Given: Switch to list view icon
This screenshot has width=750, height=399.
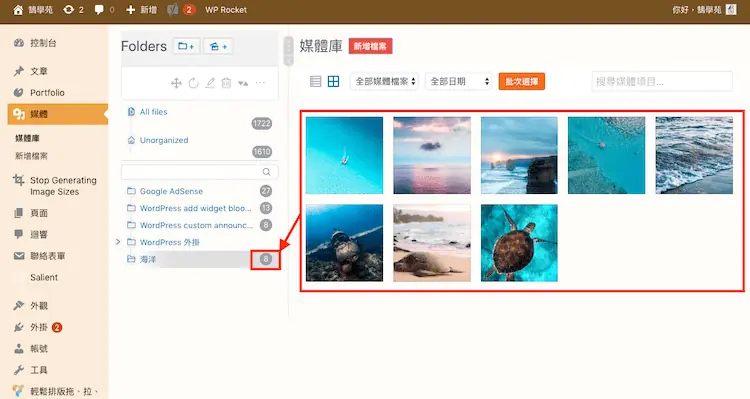Looking at the screenshot, I should 316,81.
